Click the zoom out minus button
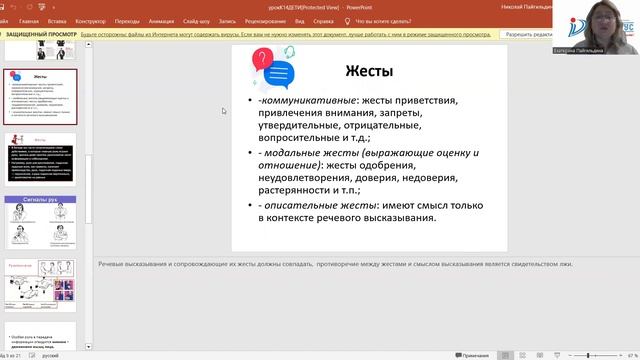Viewport: 640px width, 360px height. tap(570, 356)
